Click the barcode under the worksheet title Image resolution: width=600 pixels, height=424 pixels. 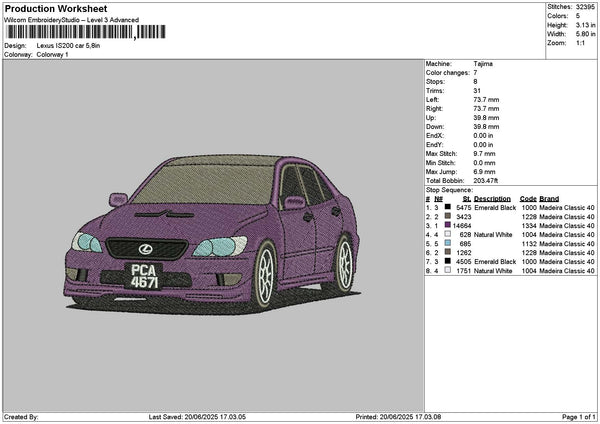[86, 32]
